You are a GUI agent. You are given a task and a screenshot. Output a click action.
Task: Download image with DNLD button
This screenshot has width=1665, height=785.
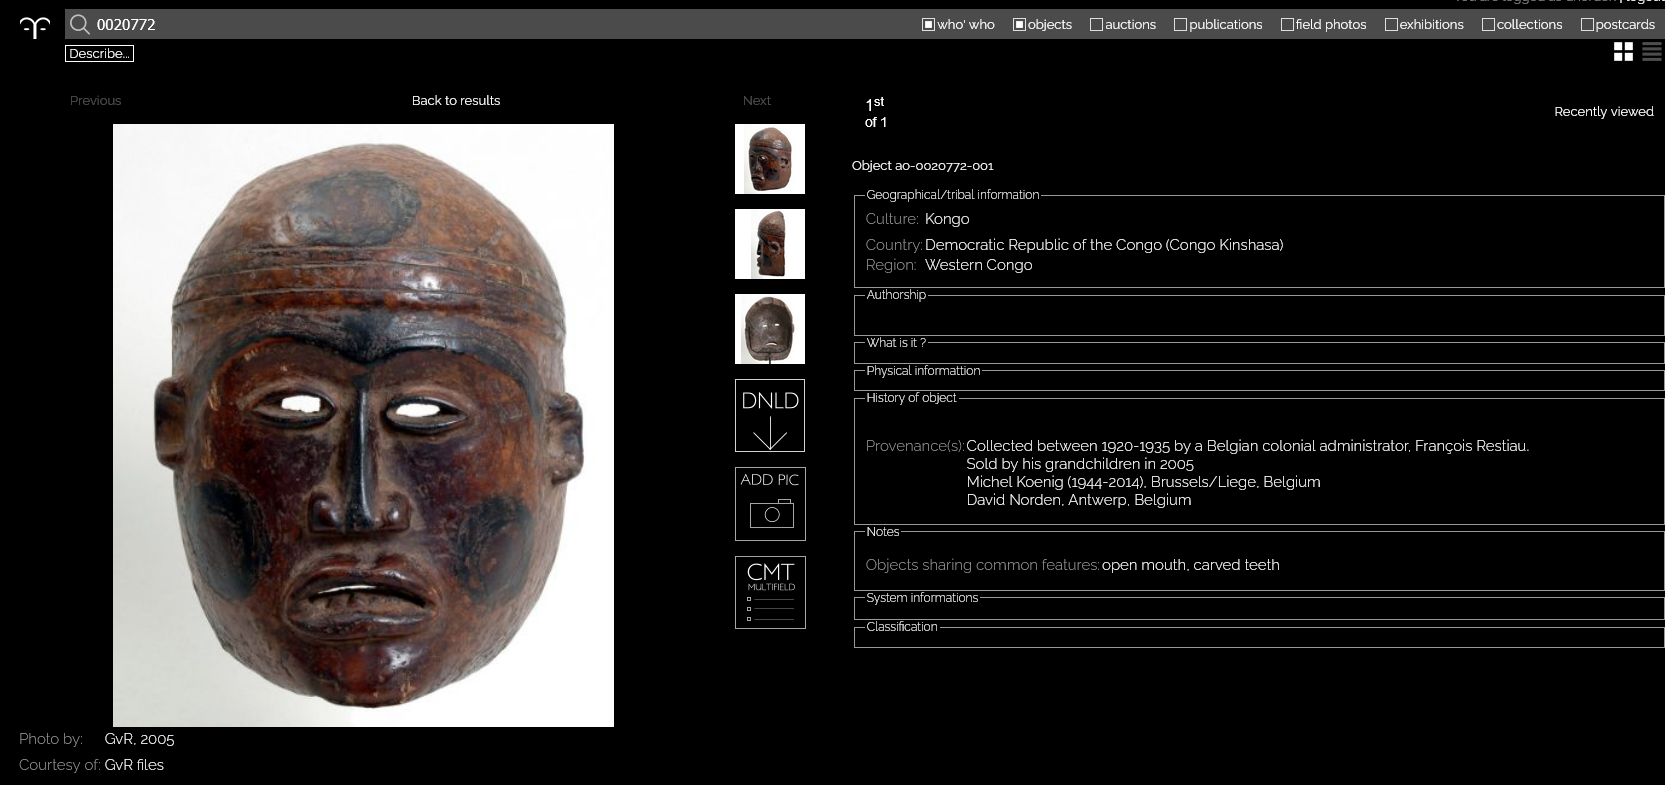(770, 415)
